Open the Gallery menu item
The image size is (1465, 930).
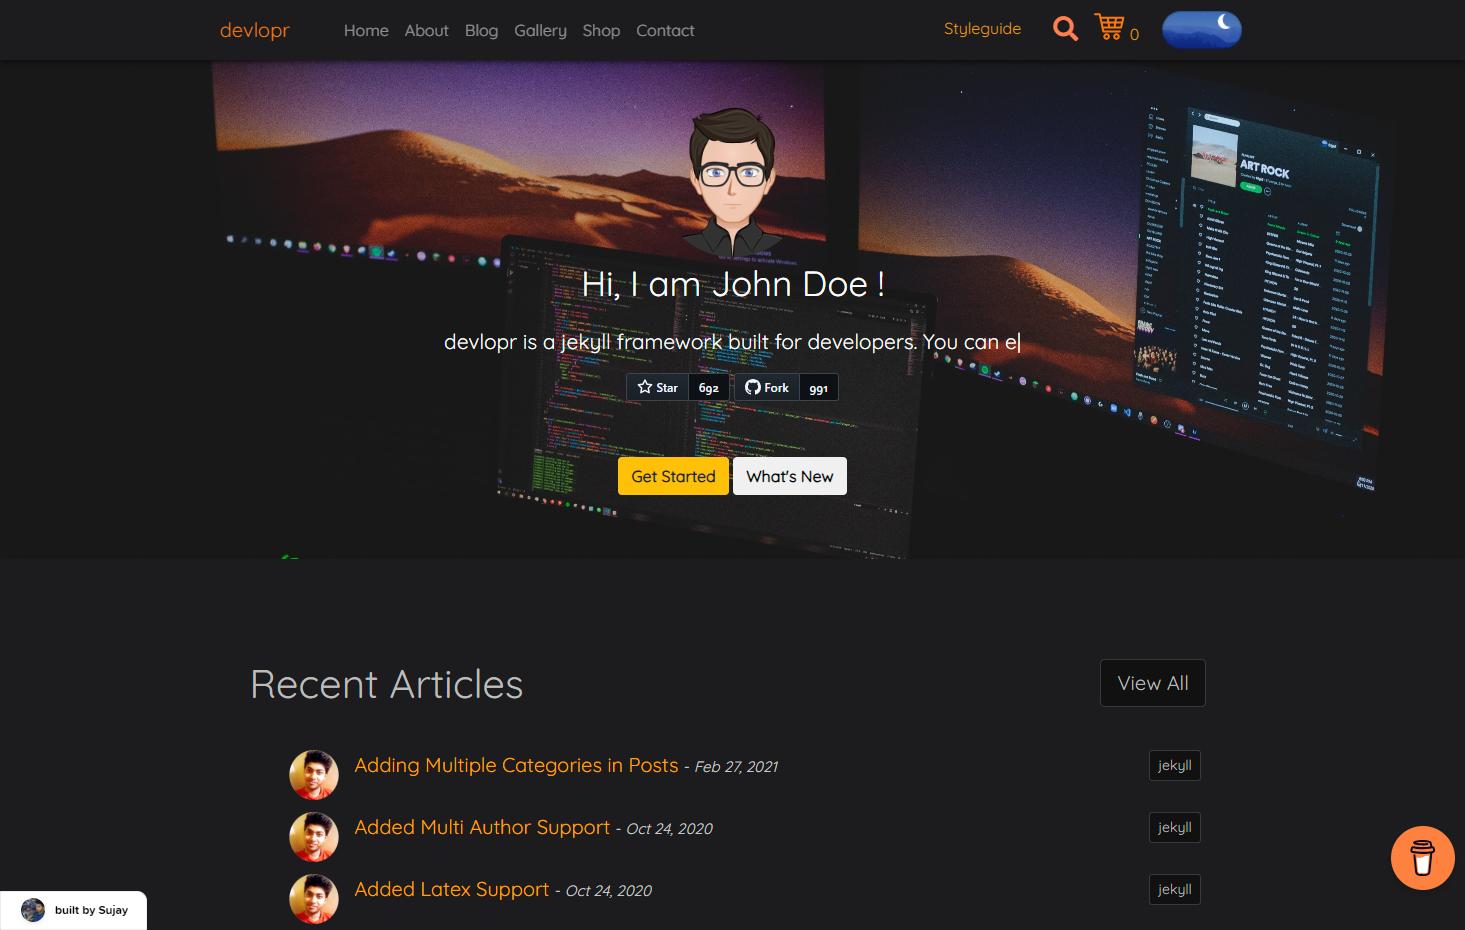coord(540,31)
